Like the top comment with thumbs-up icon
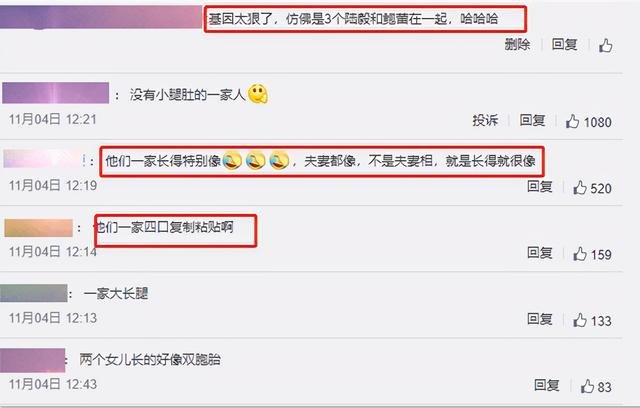Image resolution: width=640 pixels, height=408 pixels. [606, 45]
